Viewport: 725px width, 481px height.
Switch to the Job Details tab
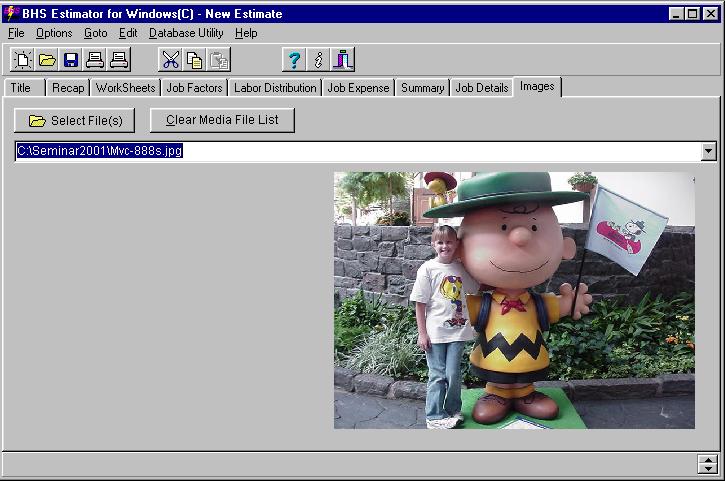tap(482, 87)
